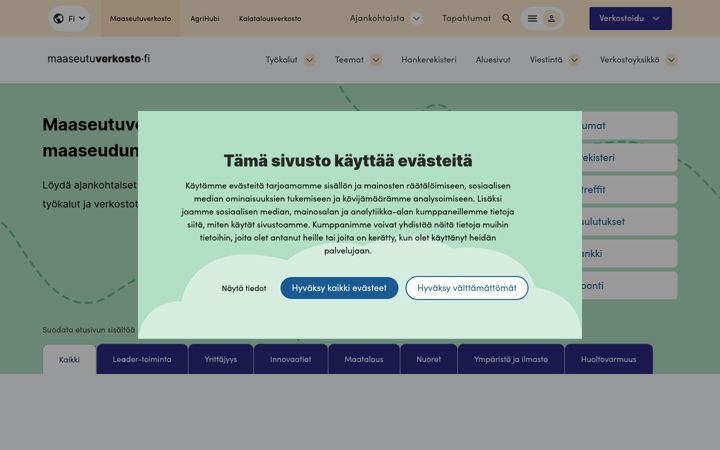Expand the Teemat chevron

[376, 60]
